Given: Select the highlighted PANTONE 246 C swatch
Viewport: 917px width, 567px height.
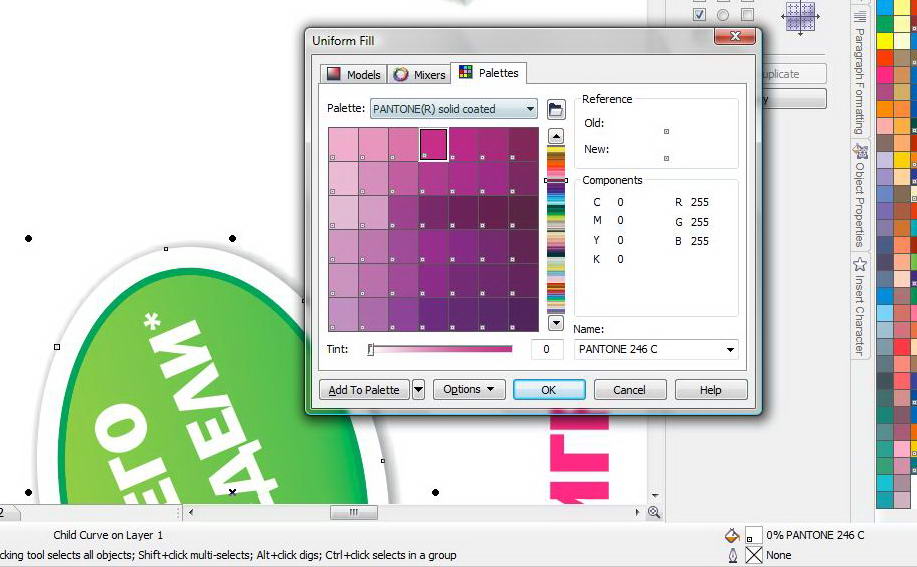Looking at the screenshot, I should [x=433, y=144].
